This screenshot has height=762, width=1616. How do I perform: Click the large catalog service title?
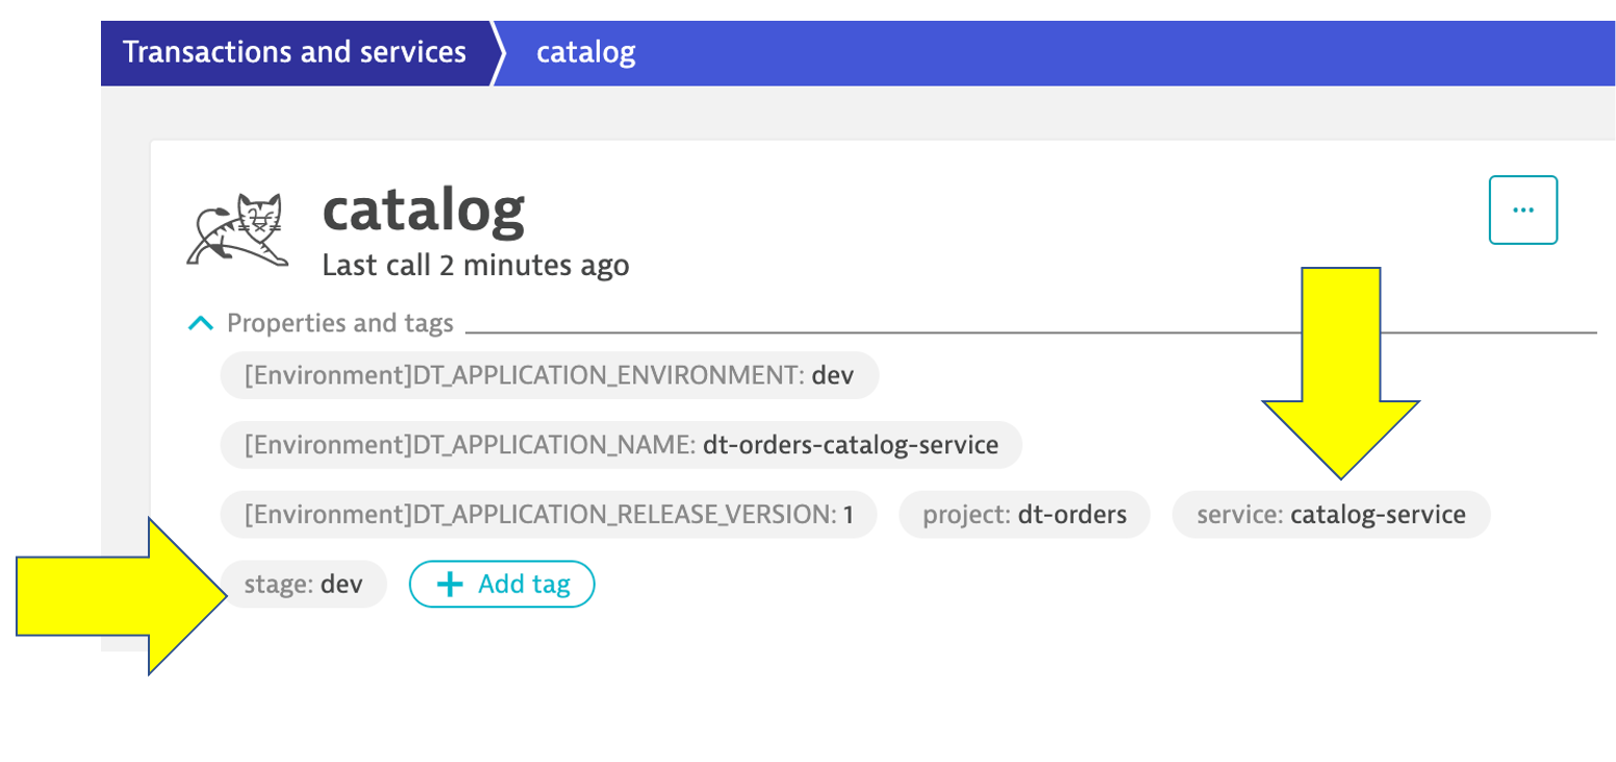423,210
